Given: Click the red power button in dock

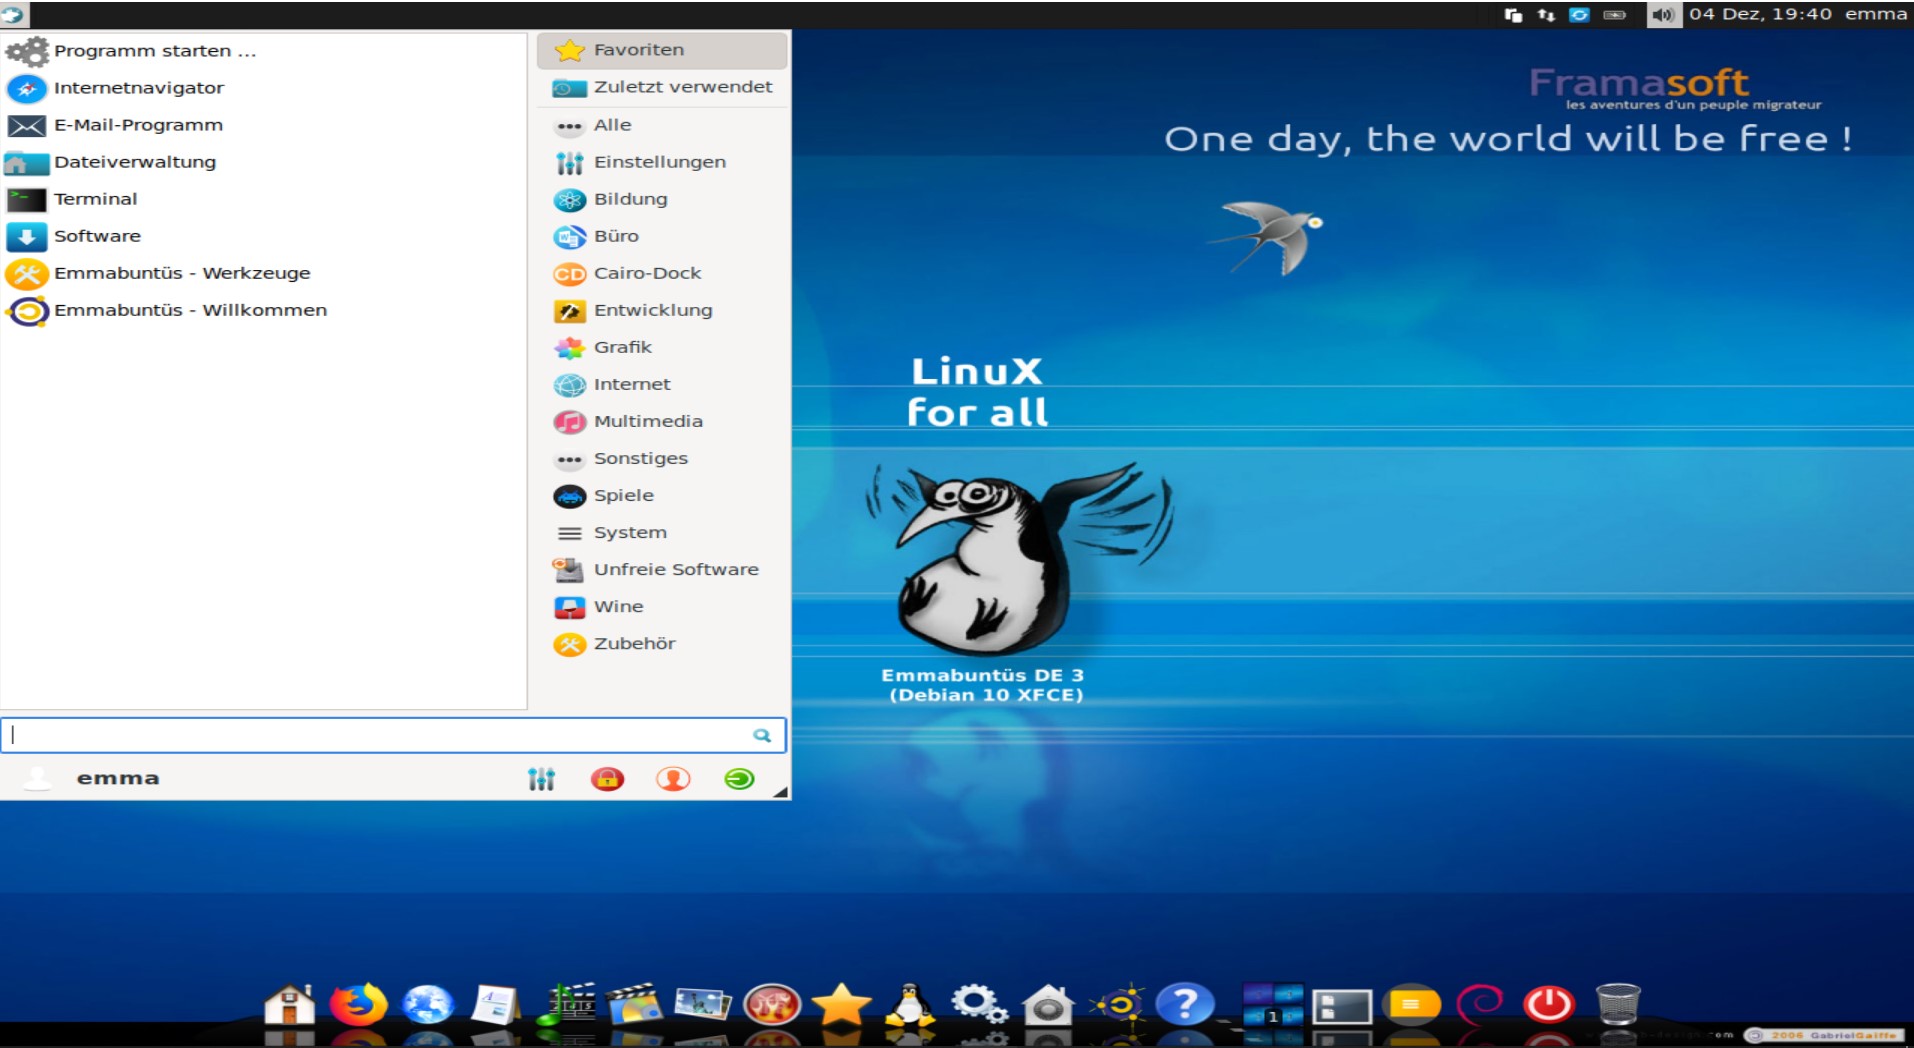Looking at the screenshot, I should point(1549,1005).
